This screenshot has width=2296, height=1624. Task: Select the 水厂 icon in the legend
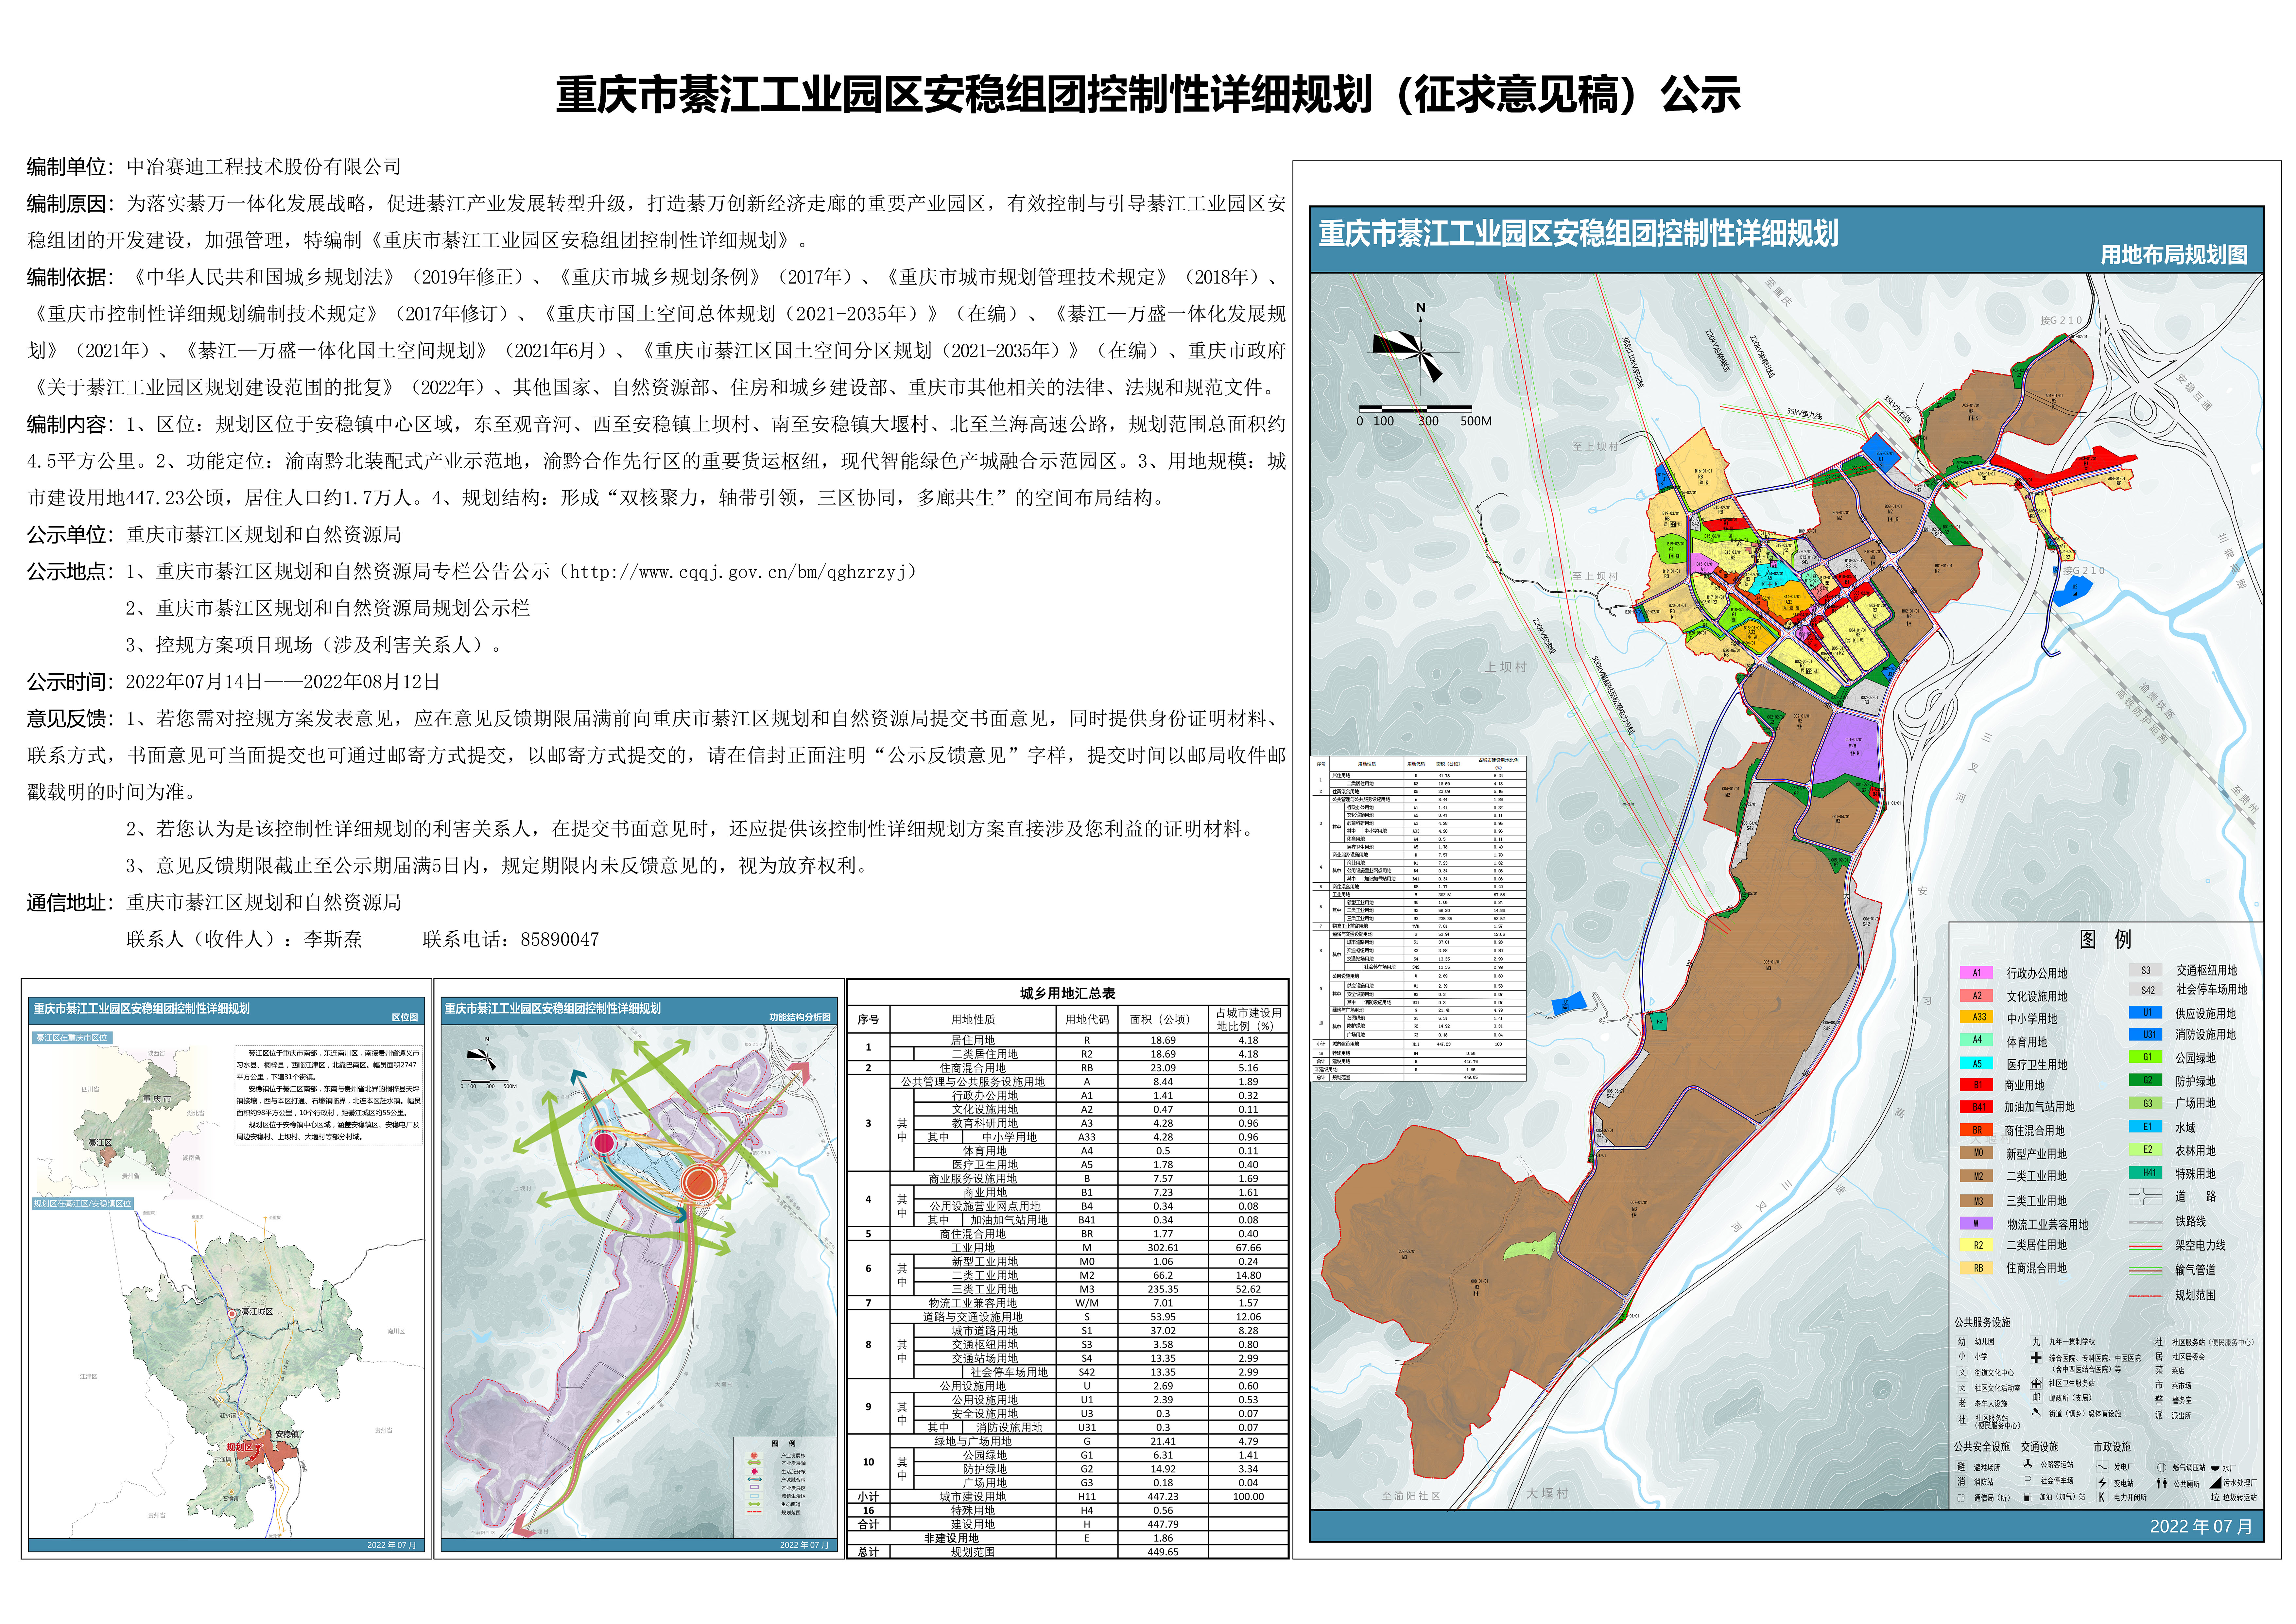[x=2215, y=1467]
